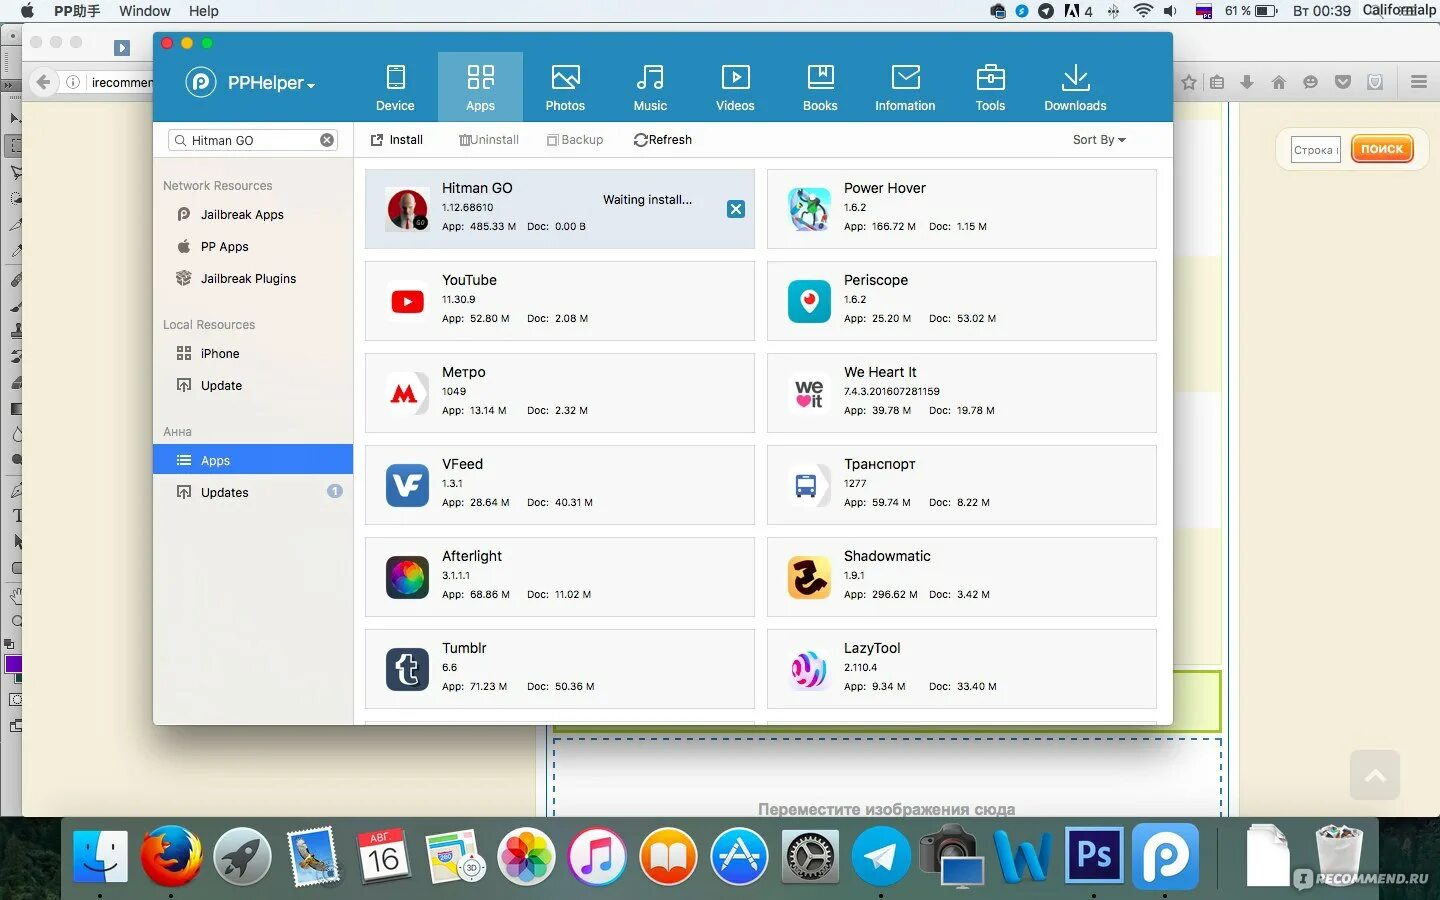This screenshot has height=900, width=1440.
Task: Select the VFeed app icon
Action: [407, 485]
